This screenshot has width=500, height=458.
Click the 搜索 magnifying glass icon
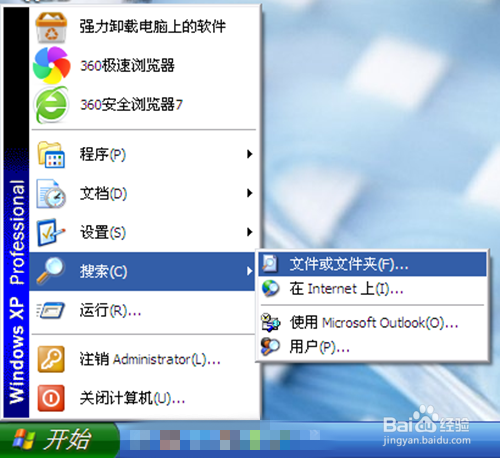[51, 271]
